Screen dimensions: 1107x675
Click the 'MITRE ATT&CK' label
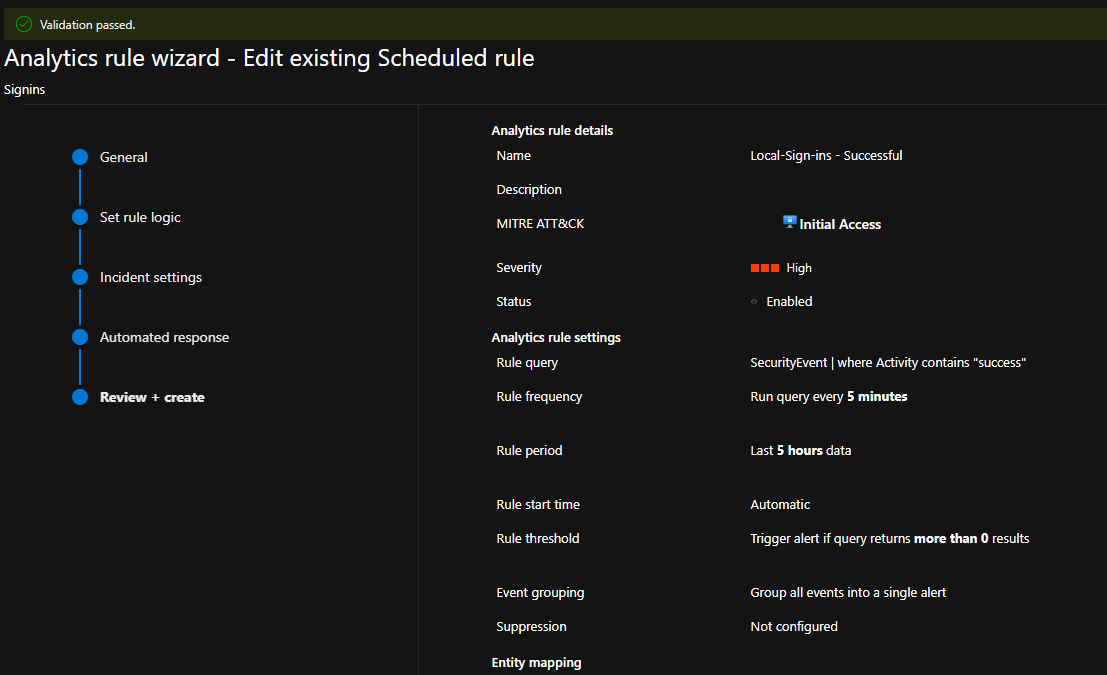click(x=540, y=224)
